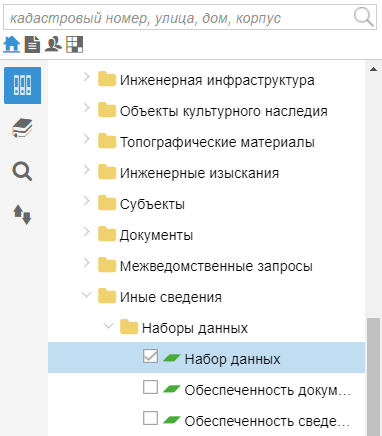Viewport: 382px width, 436px height.
Task: Click the scrollbar up arrow
Action: click(373, 69)
